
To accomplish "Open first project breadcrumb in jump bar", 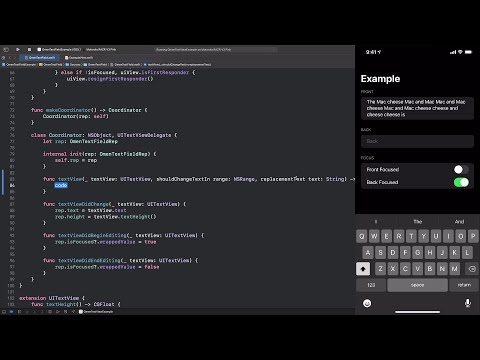I will tap(19, 64).
